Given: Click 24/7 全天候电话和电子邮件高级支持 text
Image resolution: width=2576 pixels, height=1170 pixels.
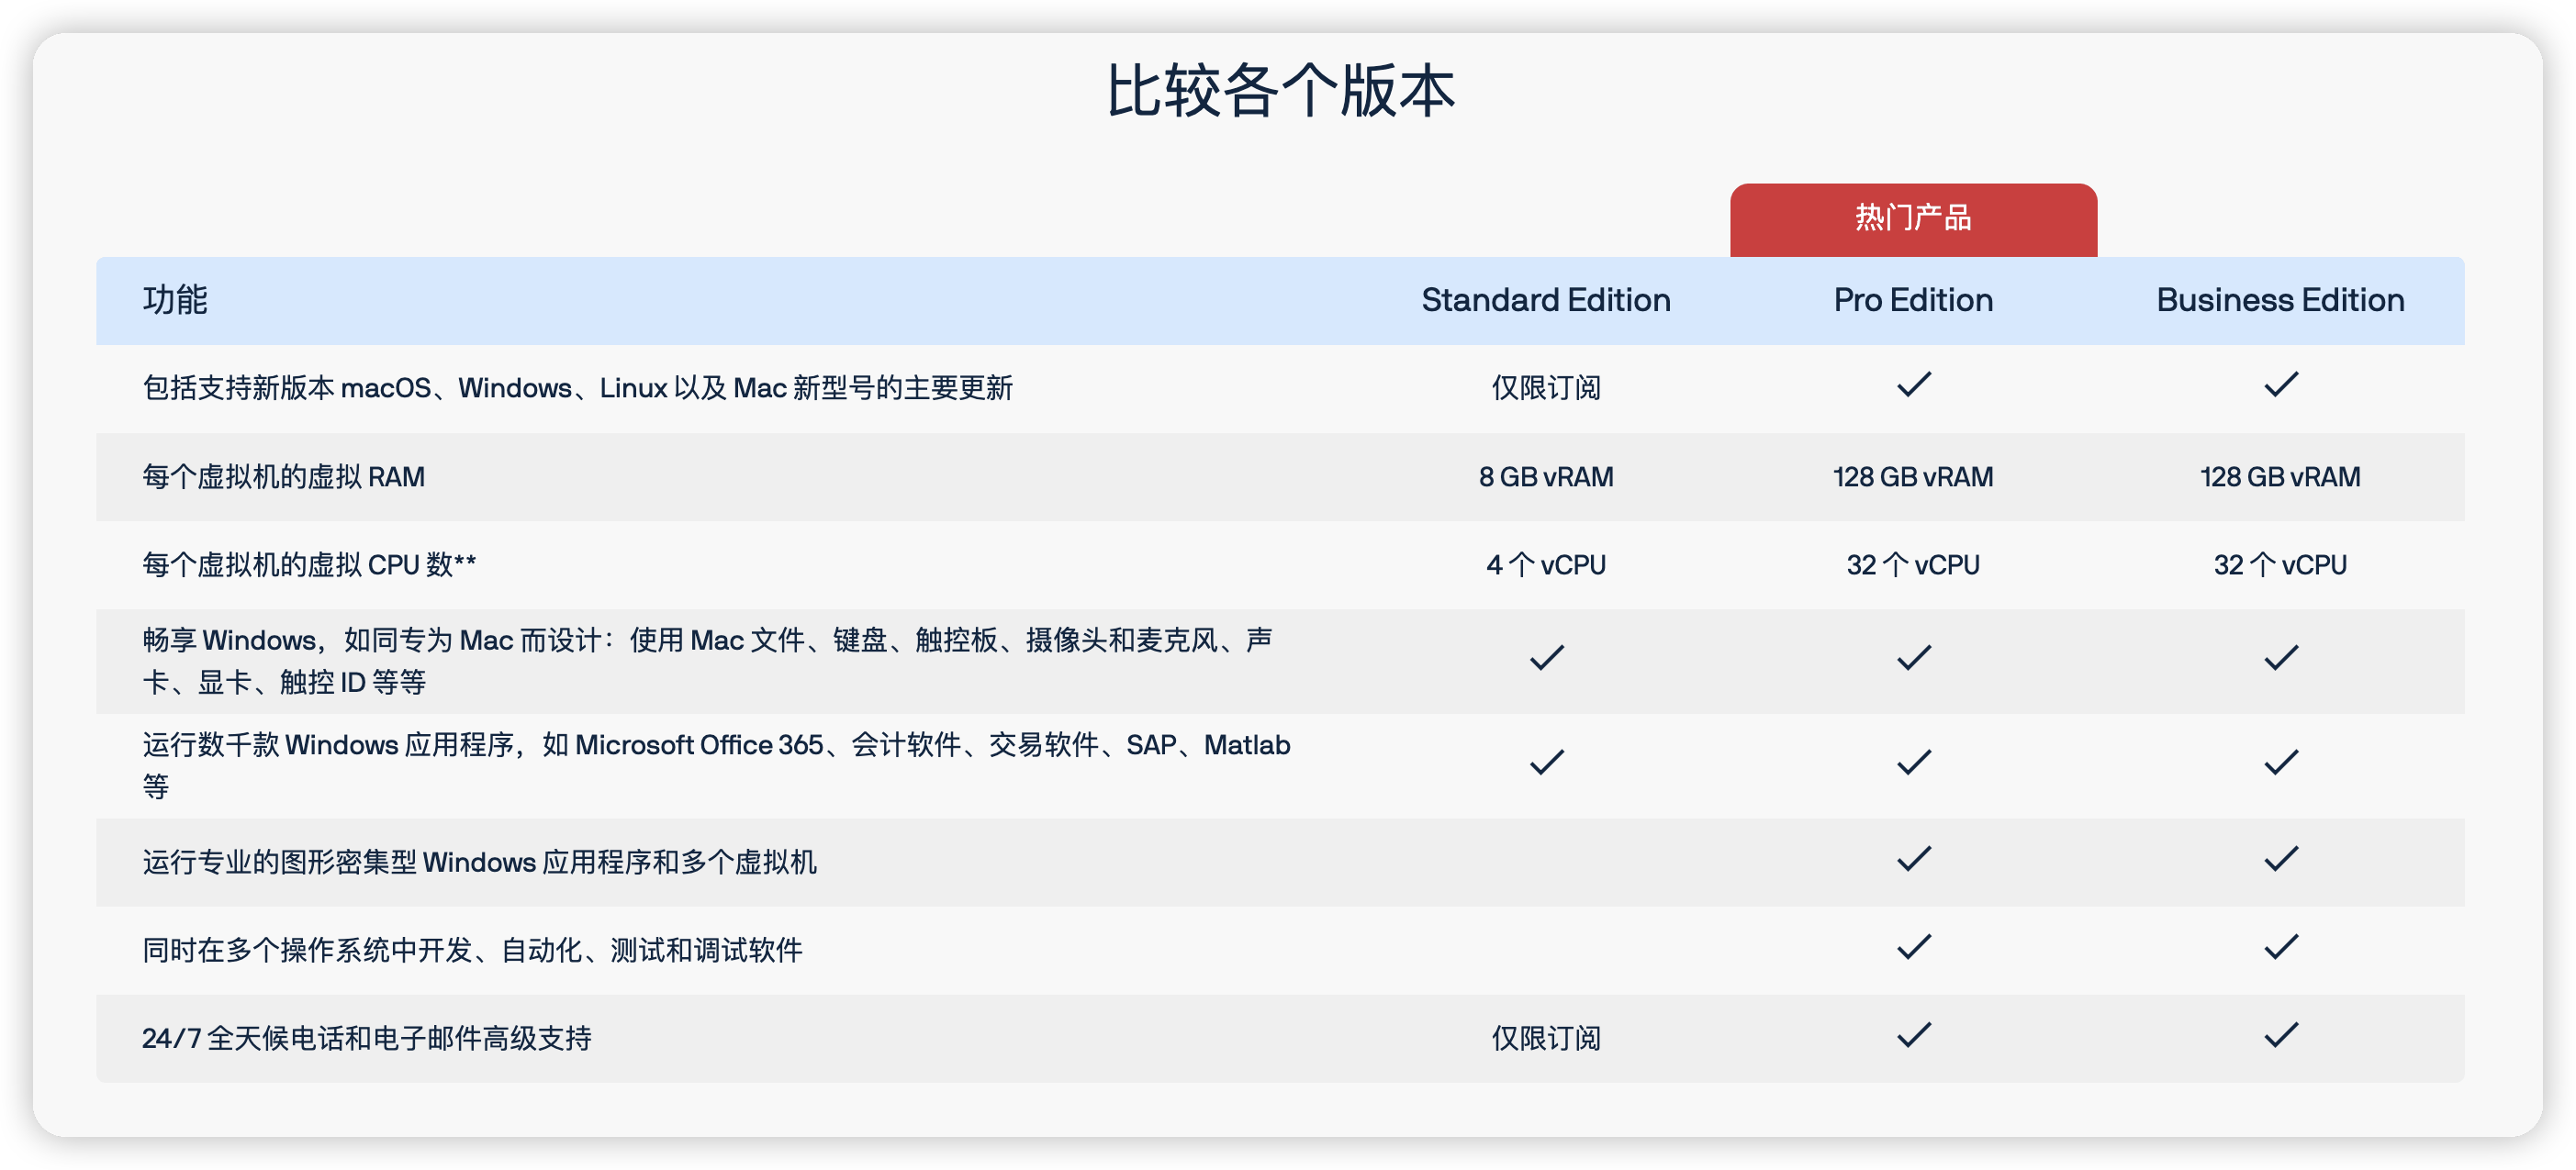Looking at the screenshot, I should [367, 1039].
